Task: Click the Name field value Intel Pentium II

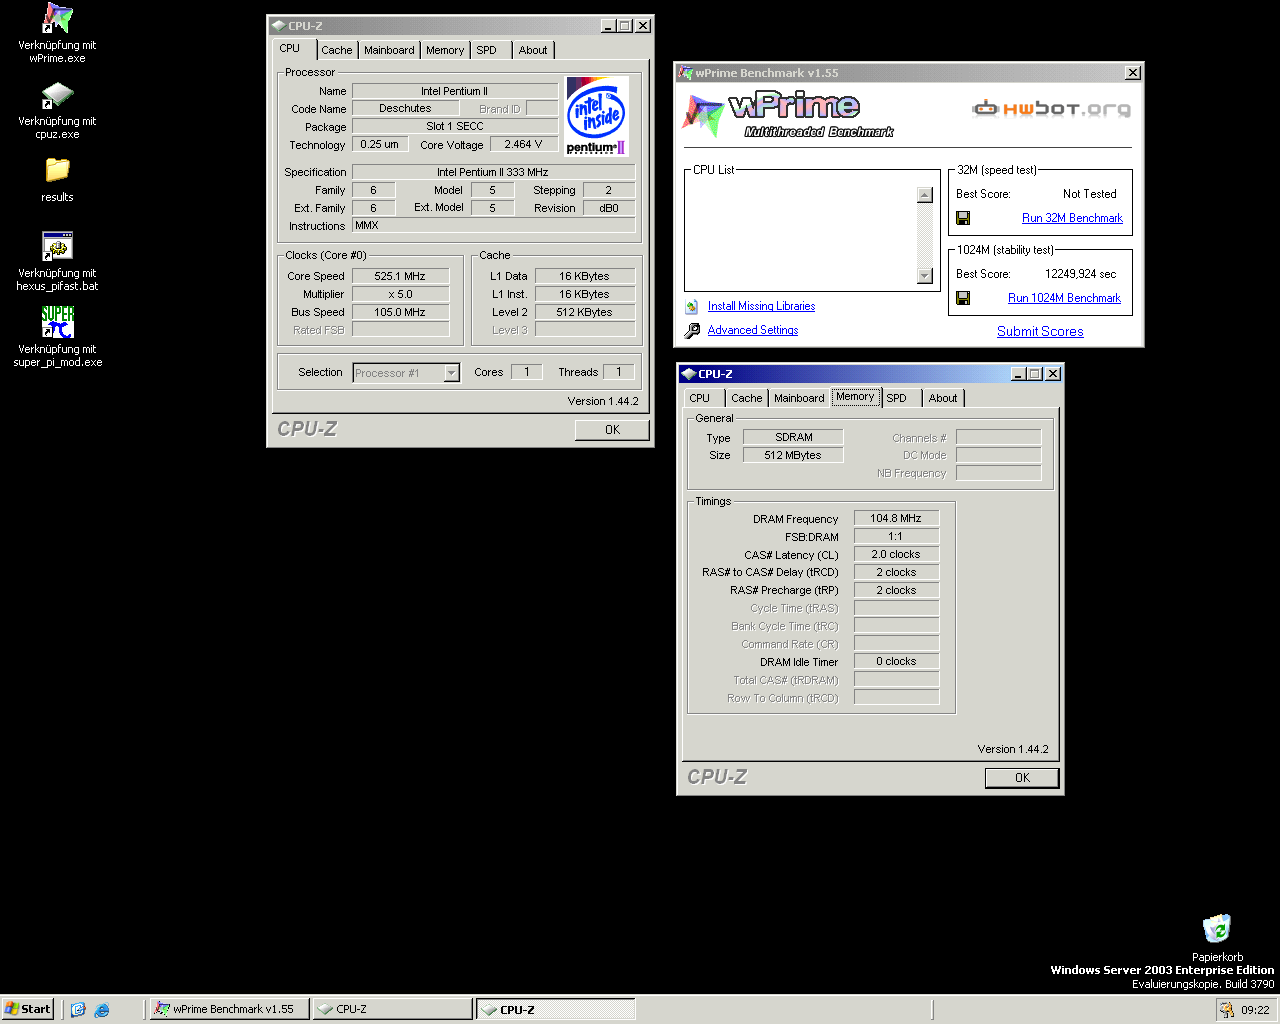Action: pos(455,91)
